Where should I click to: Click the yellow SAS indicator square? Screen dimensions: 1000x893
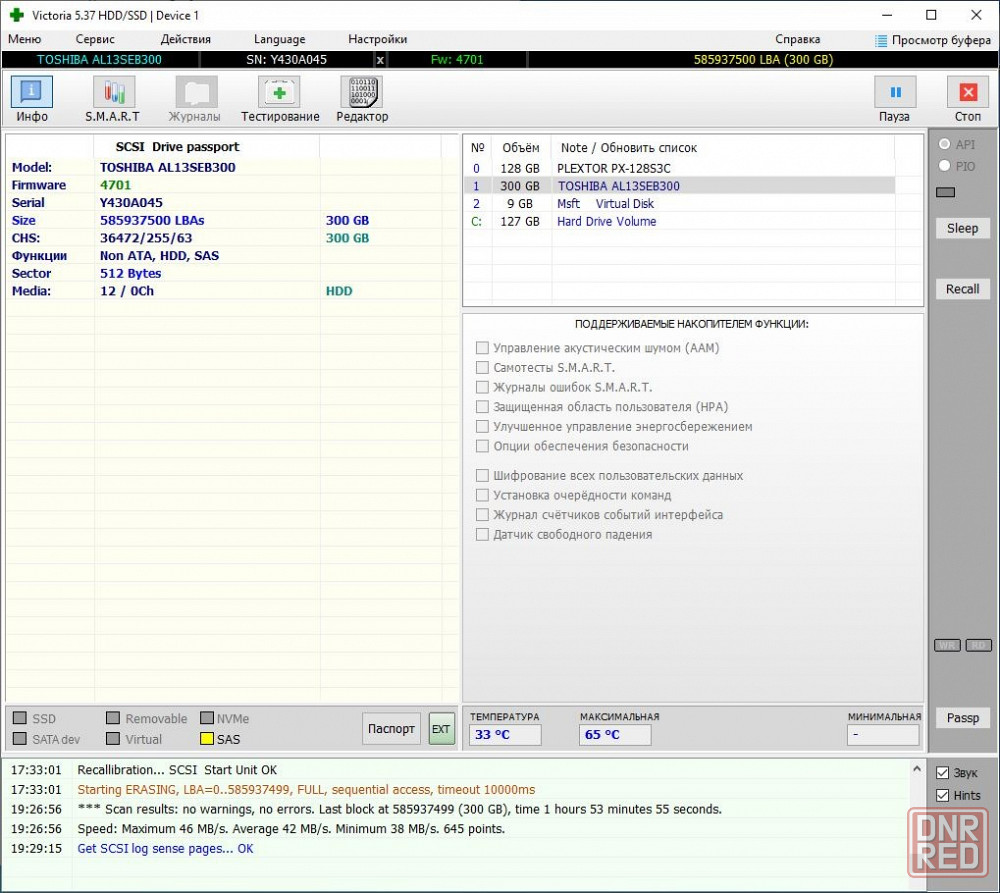coord(207,739)
